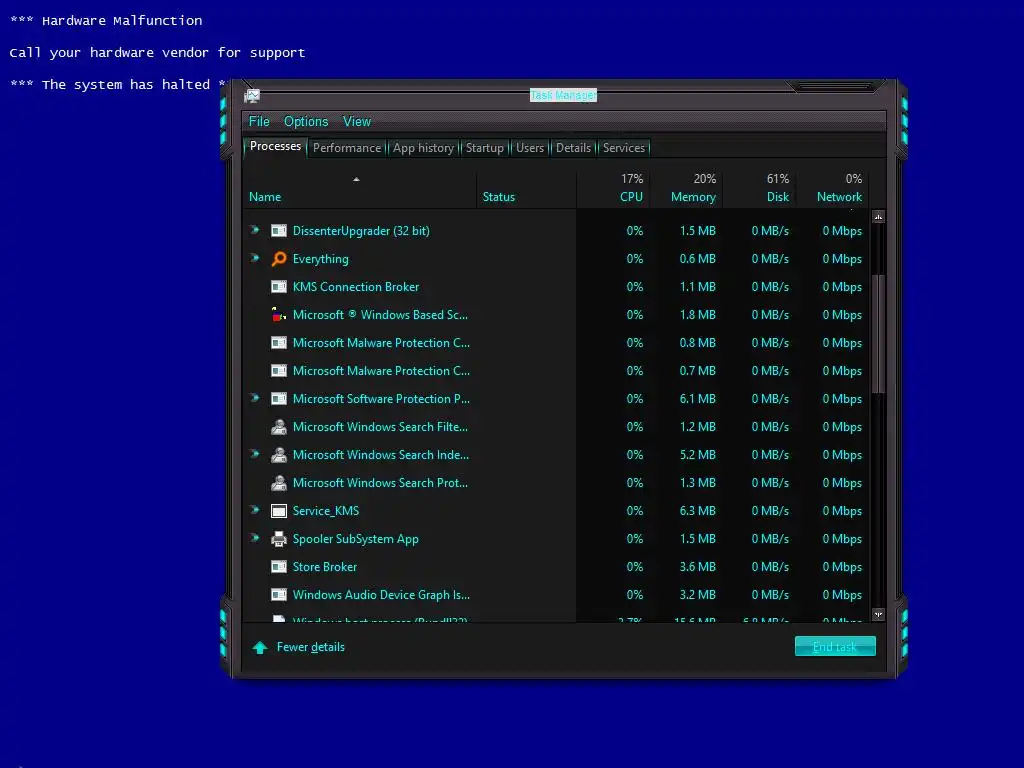Click the Service_KMS window icon

279,511
